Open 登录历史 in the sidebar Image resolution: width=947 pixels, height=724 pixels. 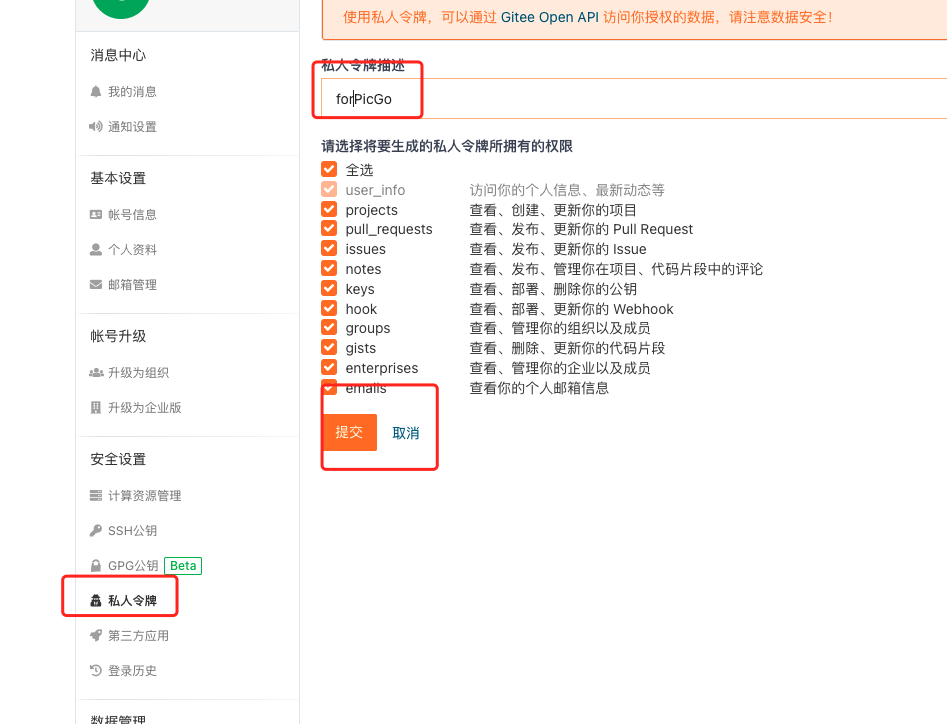click(x=132, y=671)
